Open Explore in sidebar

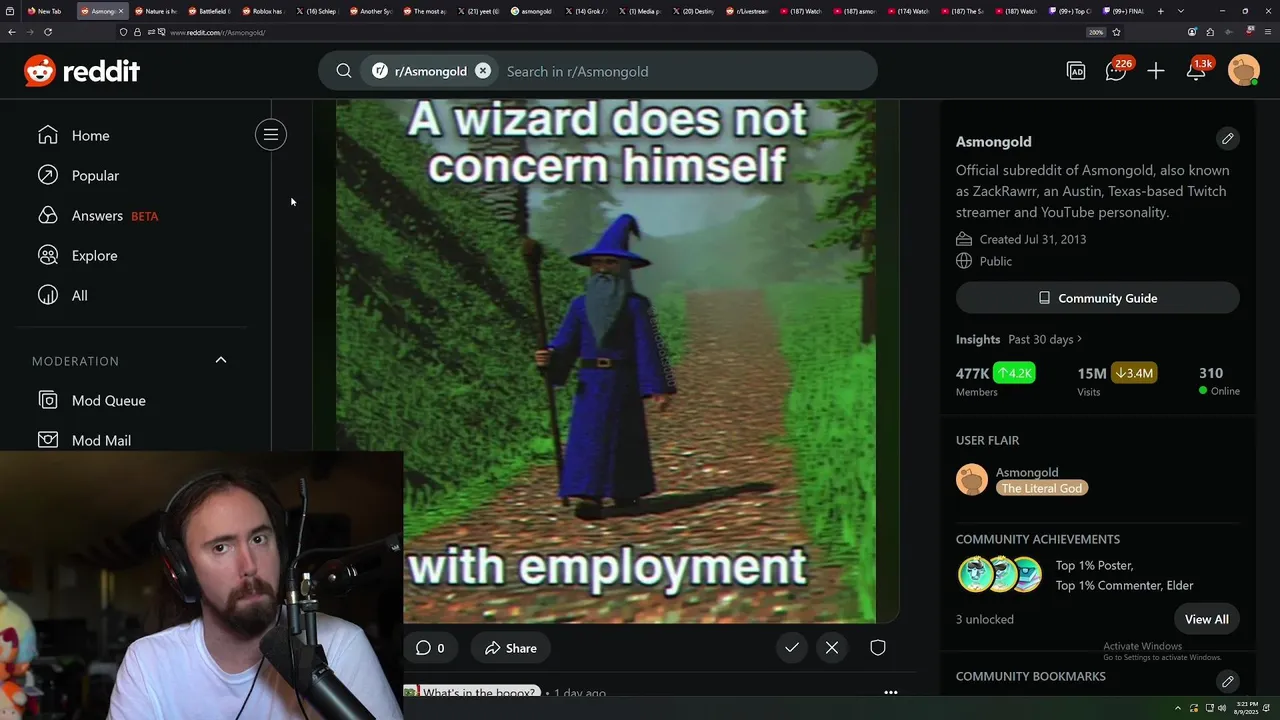[94, 255]
